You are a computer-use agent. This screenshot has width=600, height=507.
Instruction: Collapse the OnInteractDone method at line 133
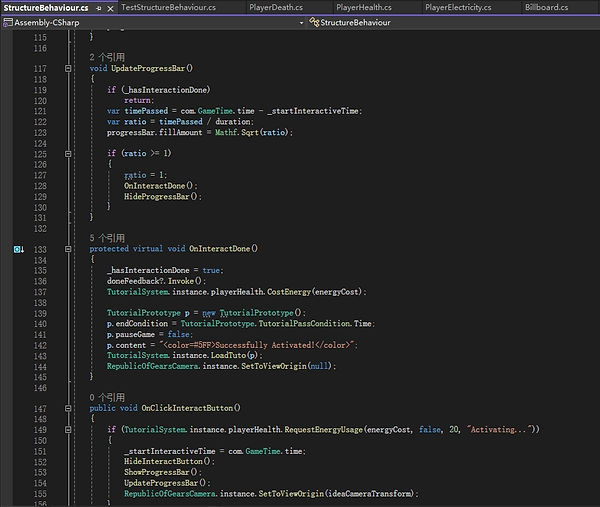[68, 249]
